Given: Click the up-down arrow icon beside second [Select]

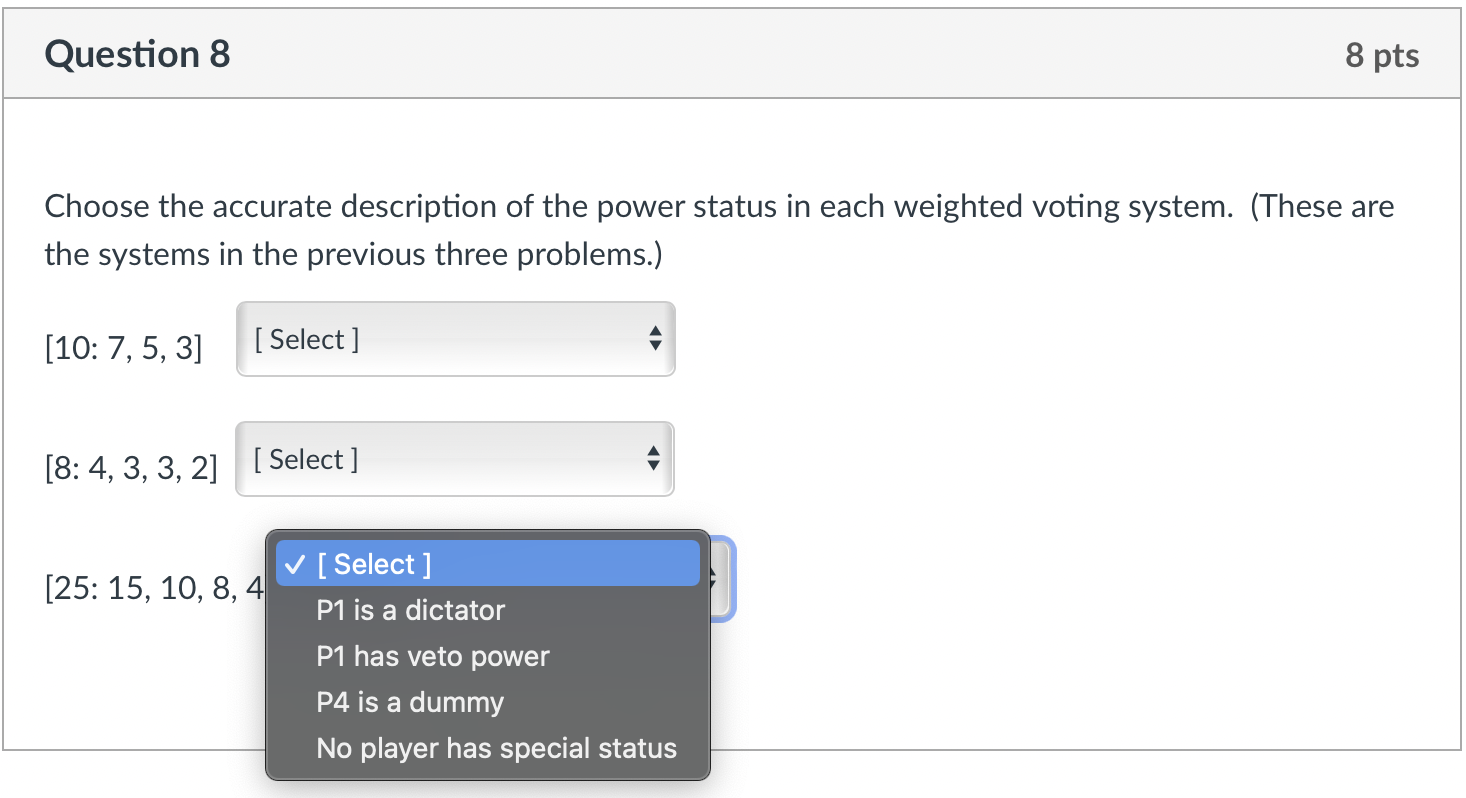Looking at the screenshot, I should tap(655, 459).
